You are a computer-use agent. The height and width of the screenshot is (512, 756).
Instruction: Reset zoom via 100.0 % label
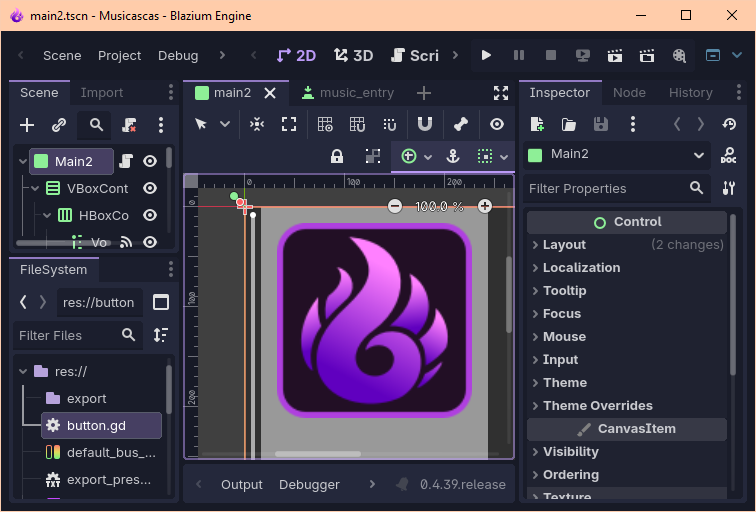coord(439,207)
